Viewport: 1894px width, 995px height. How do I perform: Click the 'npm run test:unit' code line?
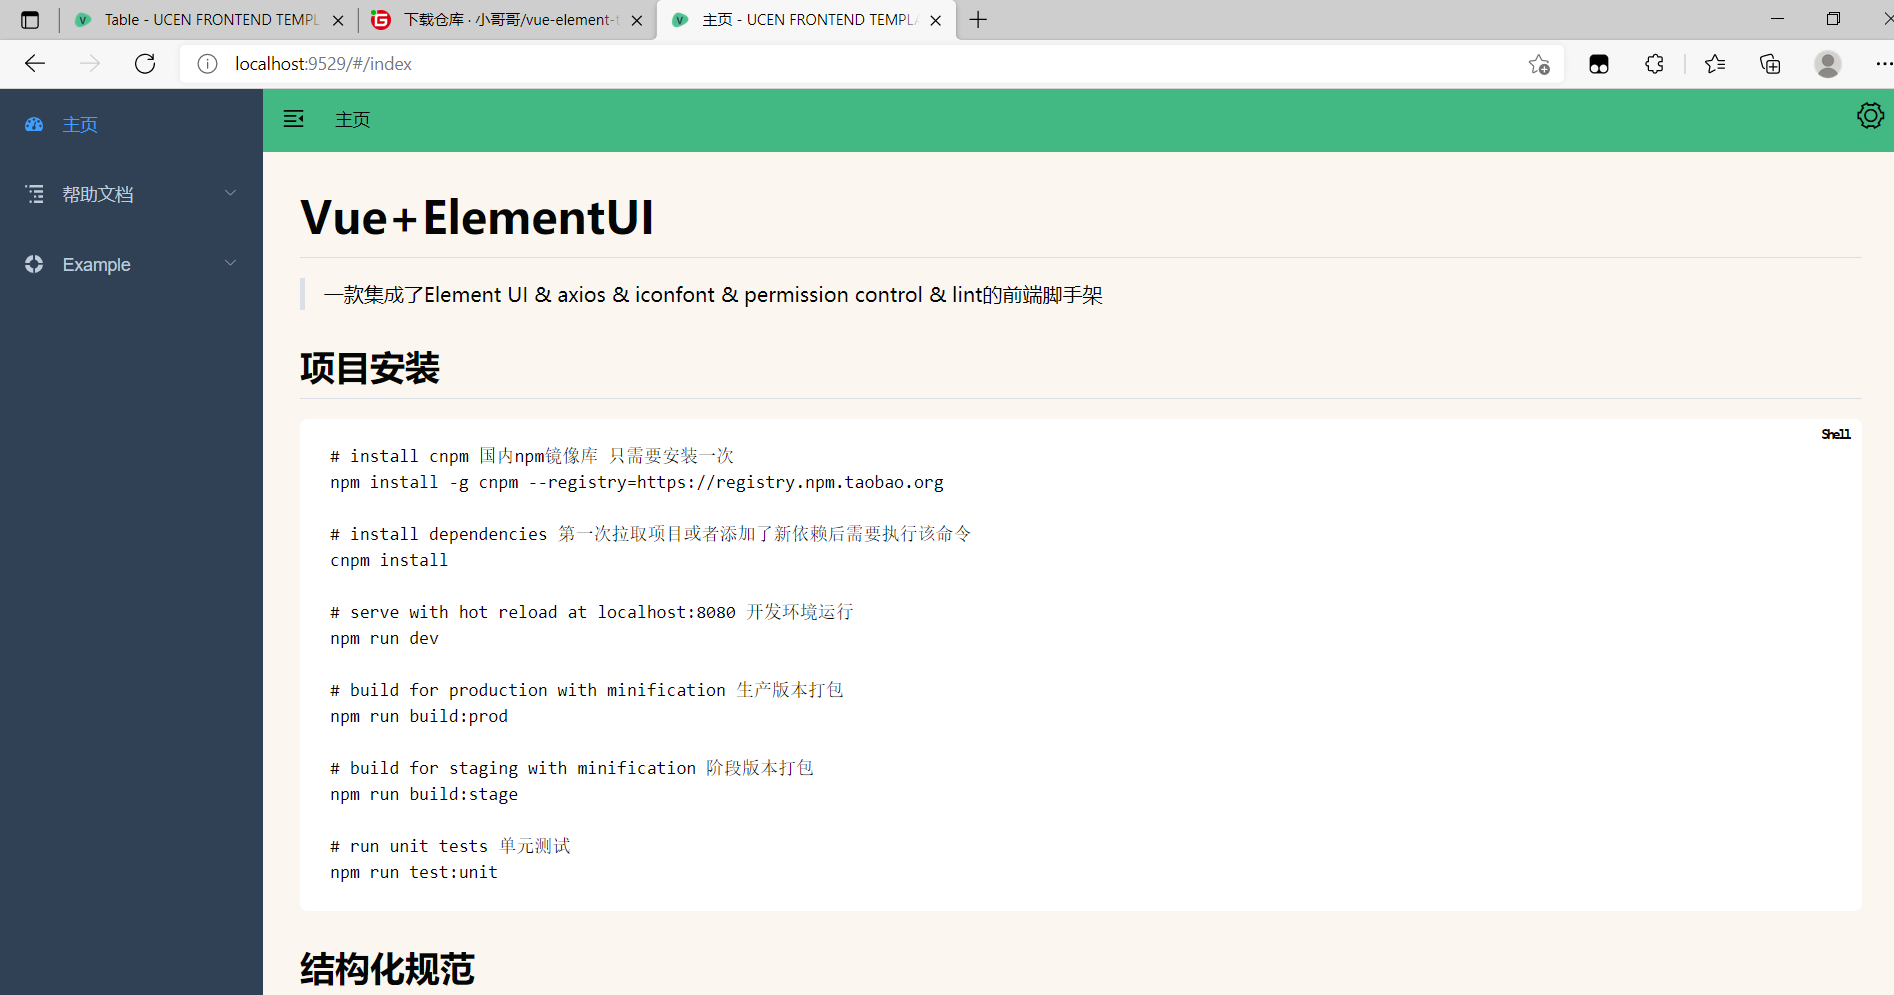click(414, 872)
